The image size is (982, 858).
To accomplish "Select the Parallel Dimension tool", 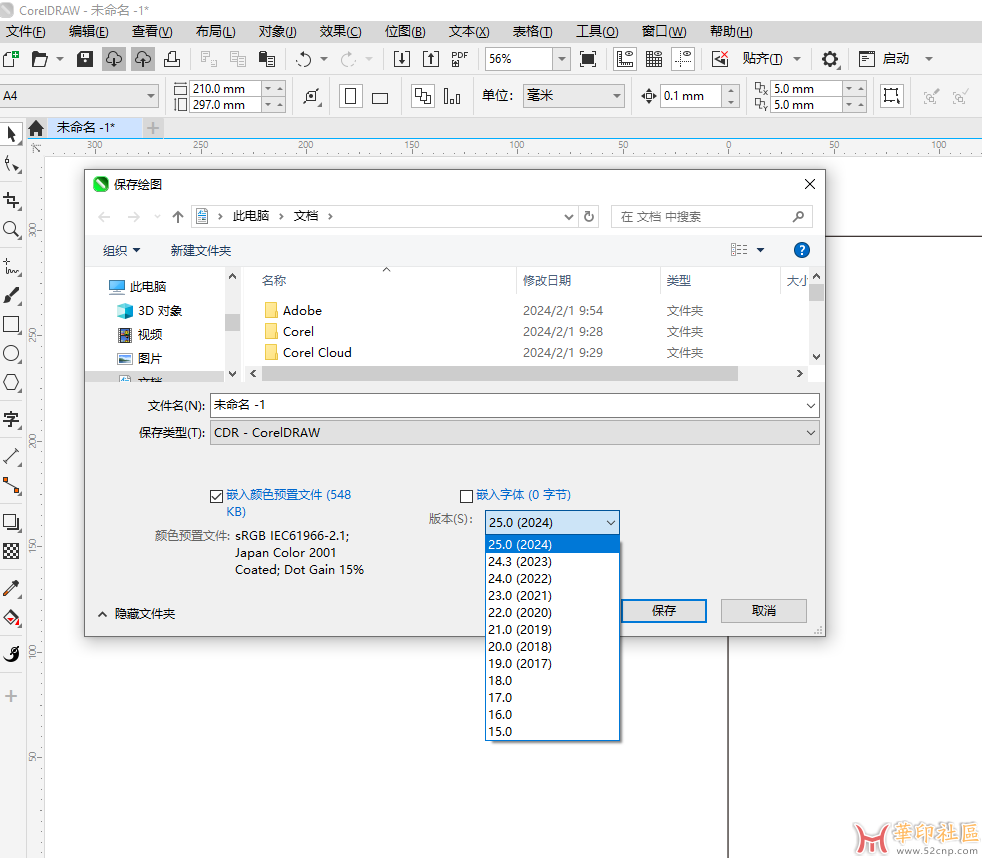I will (x=11, y=456).
